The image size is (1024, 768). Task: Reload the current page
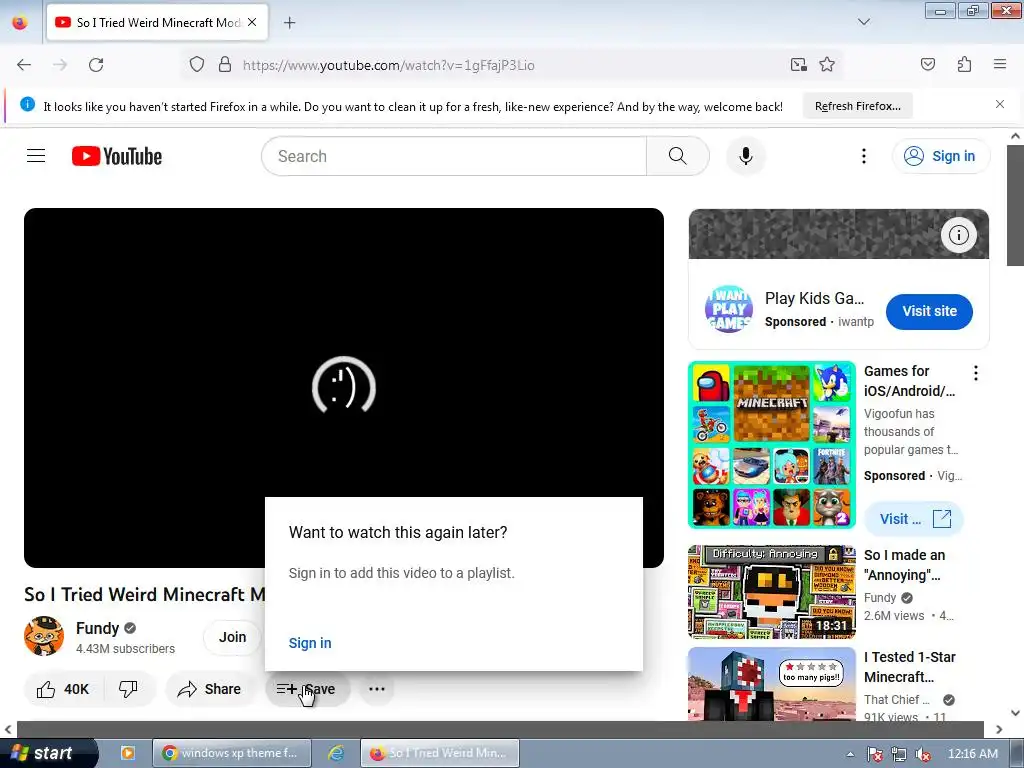(96, 65)
